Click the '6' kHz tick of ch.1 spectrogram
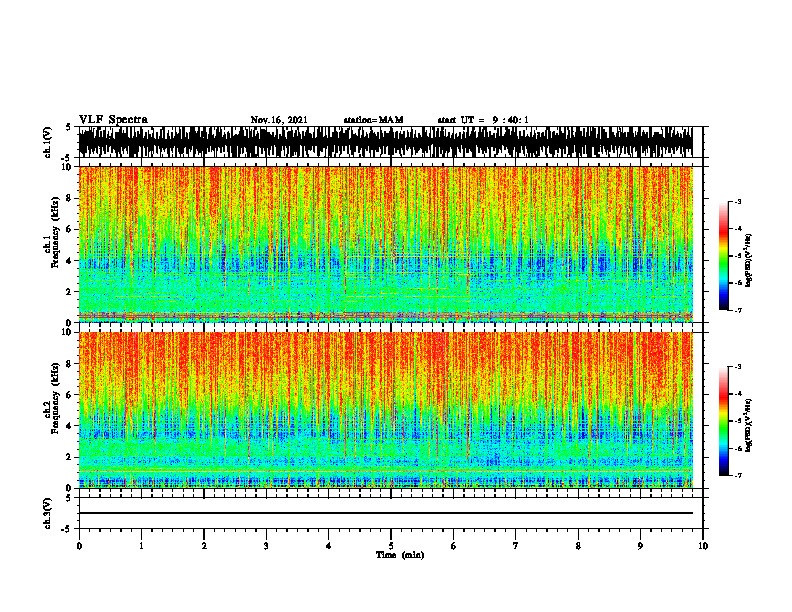Image resolution: width=792 pixels, height=612 pixels. click(70, 229)
